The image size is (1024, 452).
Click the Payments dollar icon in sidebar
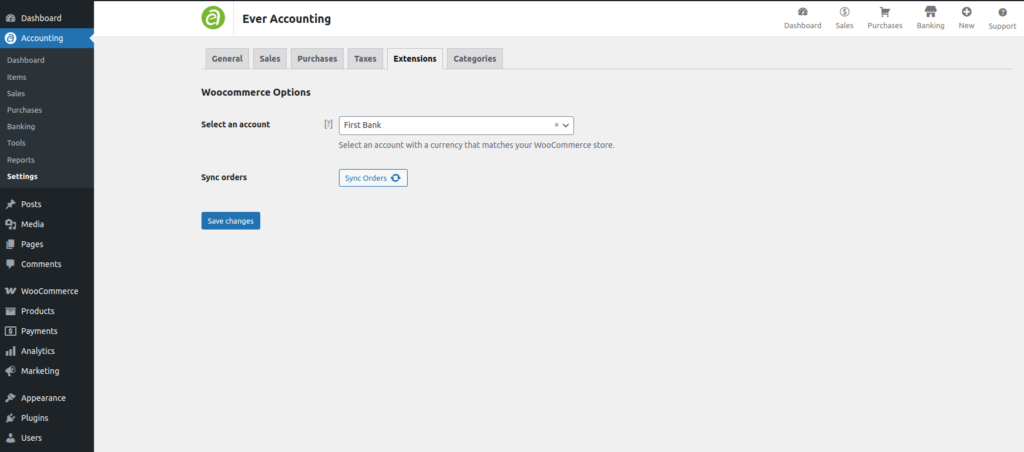10,331
